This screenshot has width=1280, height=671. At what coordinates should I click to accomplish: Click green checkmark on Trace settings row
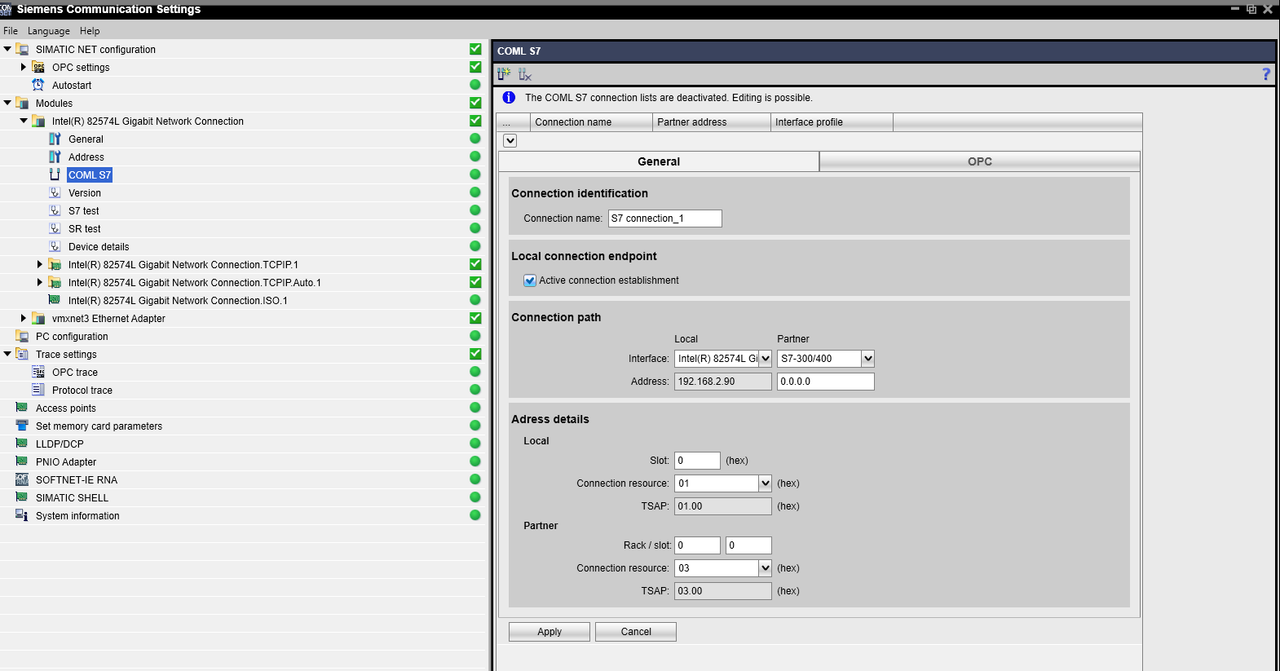[x=475, y=354]
